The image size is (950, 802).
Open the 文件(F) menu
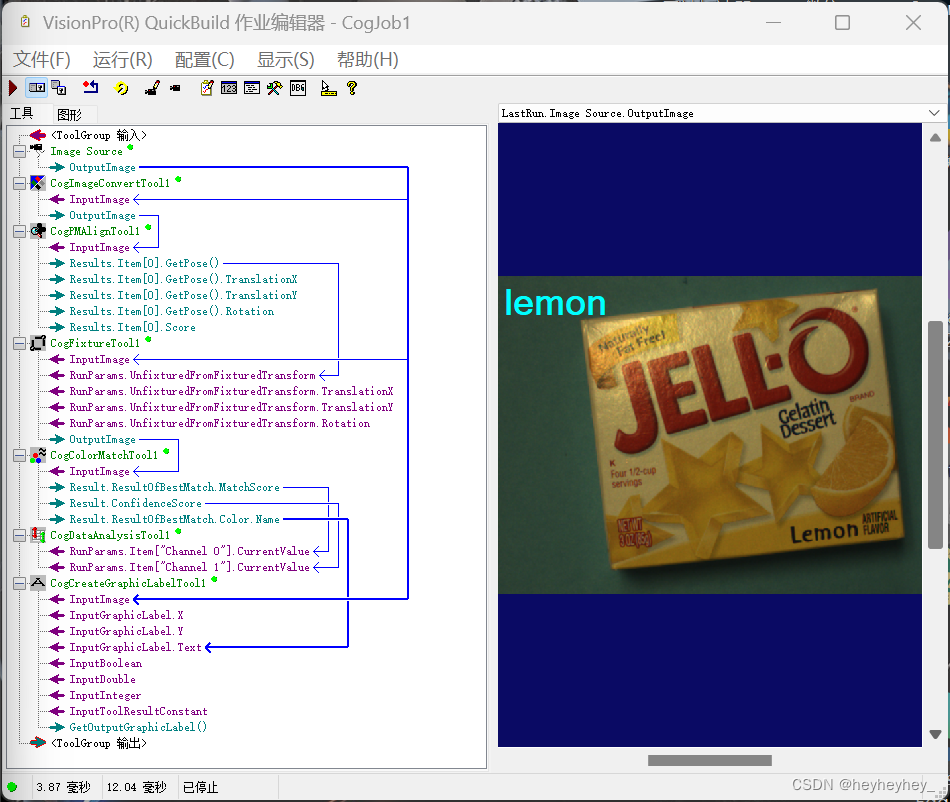pyautogui.click(x=42, y=60)
